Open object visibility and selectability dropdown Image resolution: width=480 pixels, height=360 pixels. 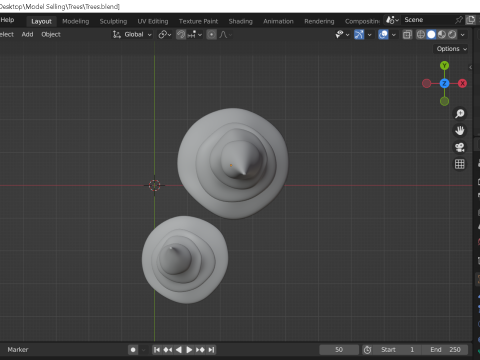(342, 34)
